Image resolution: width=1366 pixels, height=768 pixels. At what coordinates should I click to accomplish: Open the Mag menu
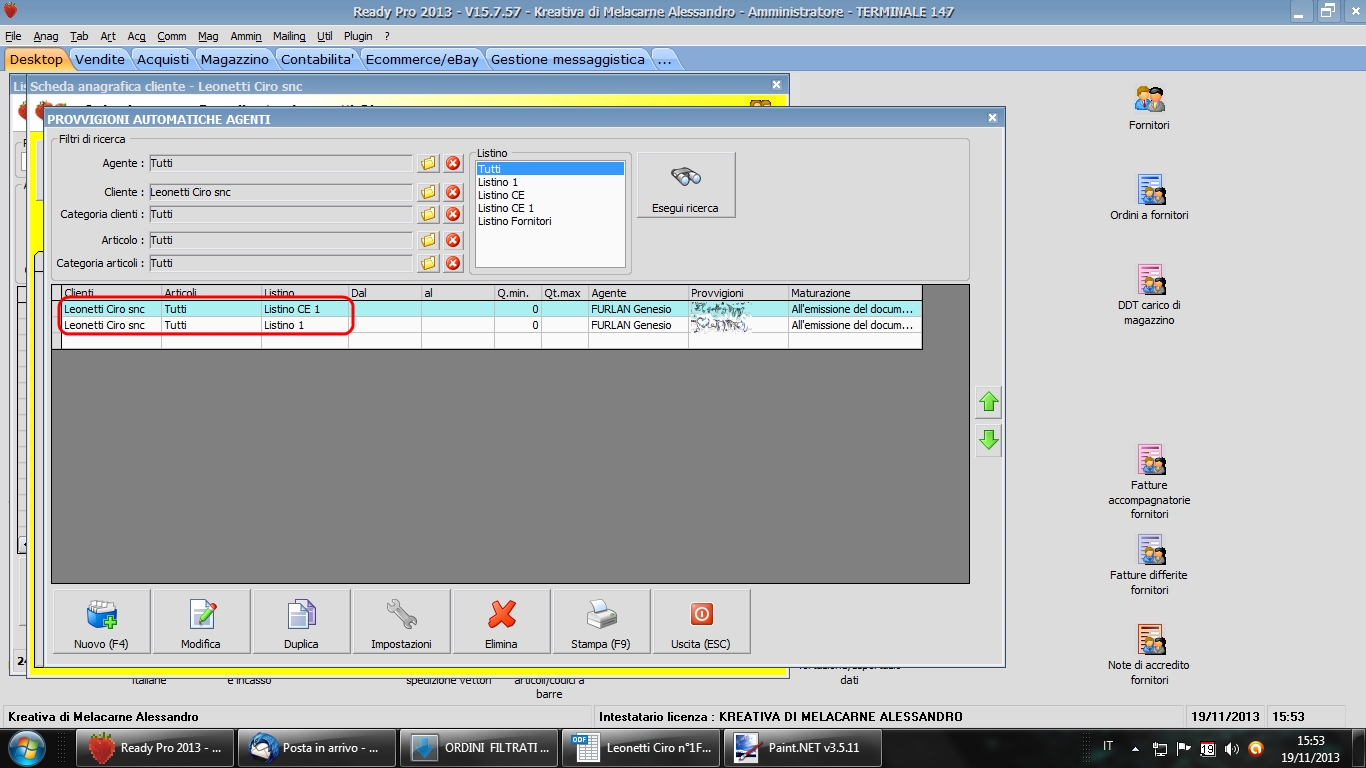click(208, 36)
